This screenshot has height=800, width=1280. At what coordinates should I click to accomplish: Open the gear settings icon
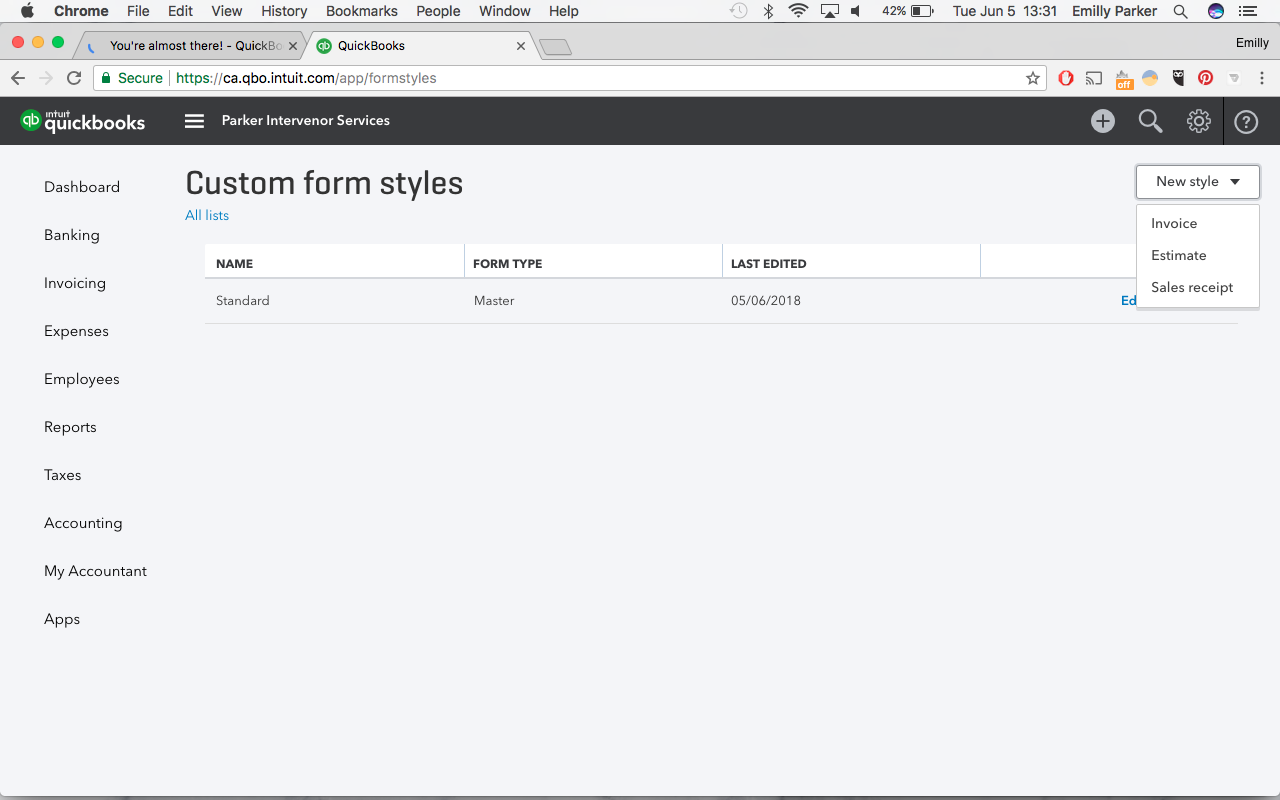(1198, 120)
